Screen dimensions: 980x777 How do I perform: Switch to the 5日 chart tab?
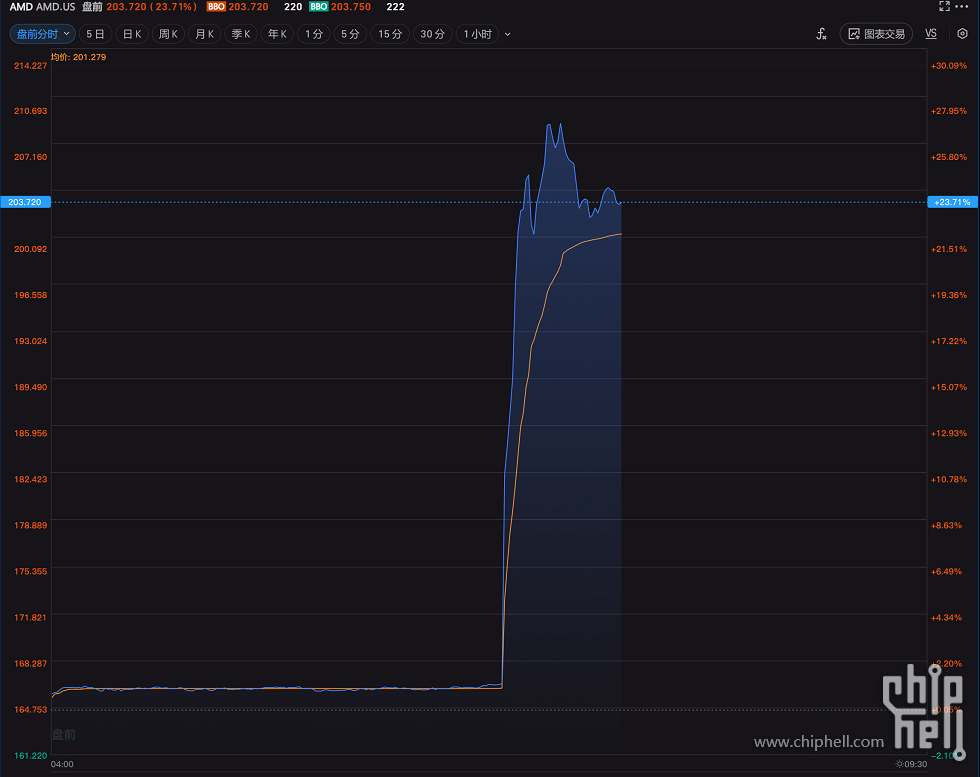(96, 34)
